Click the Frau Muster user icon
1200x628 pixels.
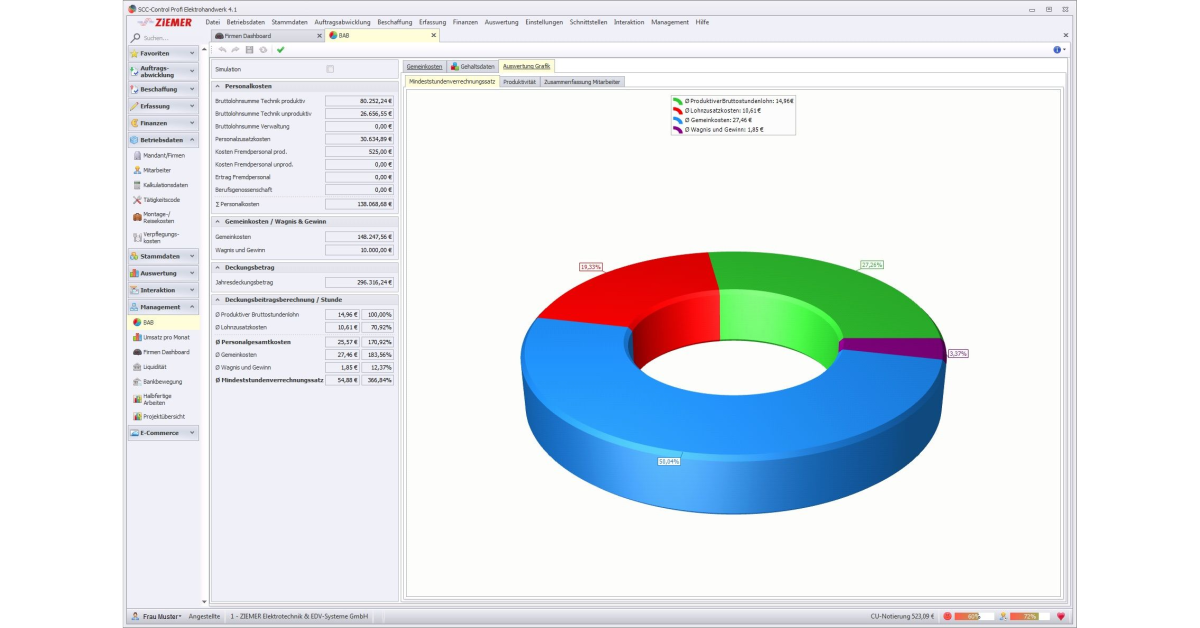pyautogui.click(x=135, y=616)
